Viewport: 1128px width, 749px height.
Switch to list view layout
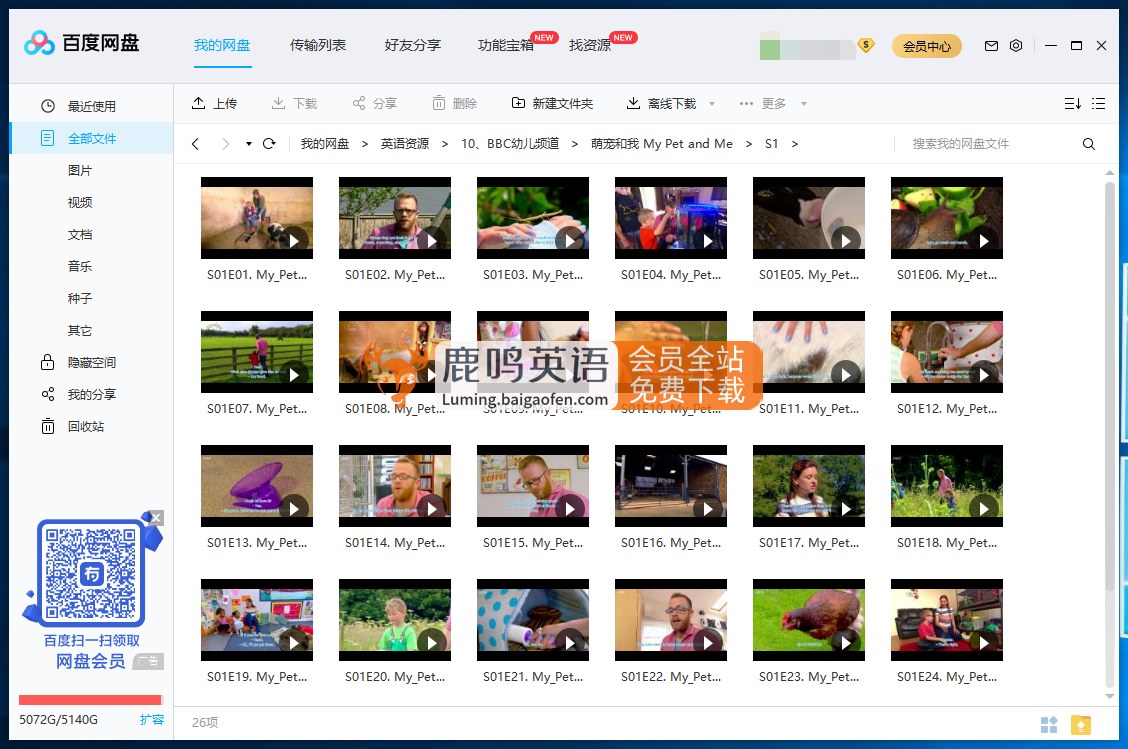(x=1097, y=103)
